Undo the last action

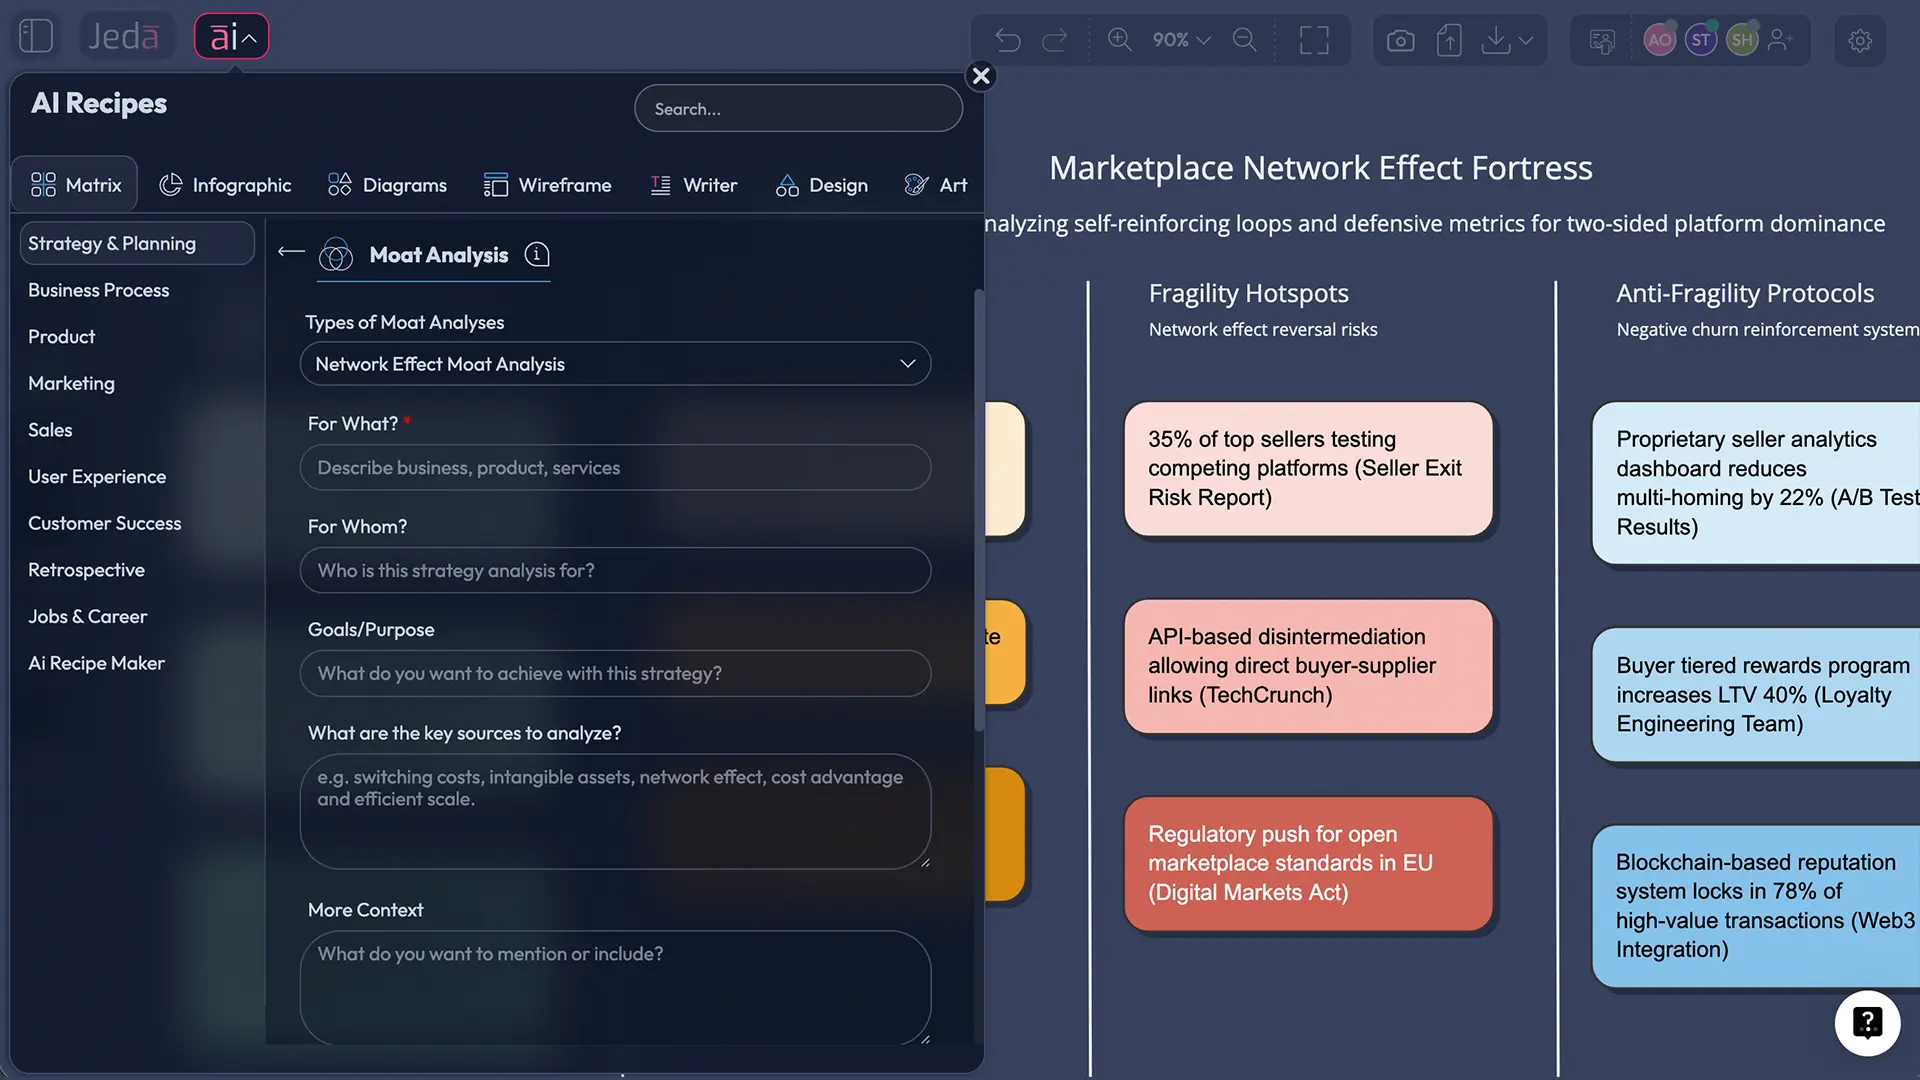point(1008,40)
